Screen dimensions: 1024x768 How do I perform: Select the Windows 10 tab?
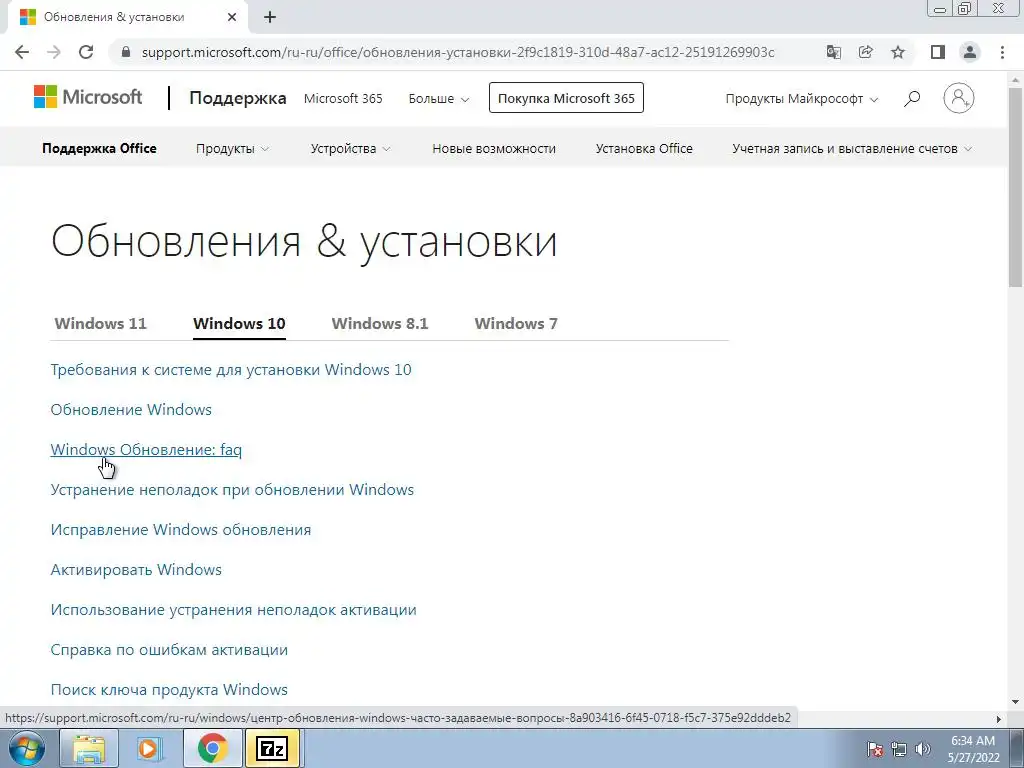point(239,323)
